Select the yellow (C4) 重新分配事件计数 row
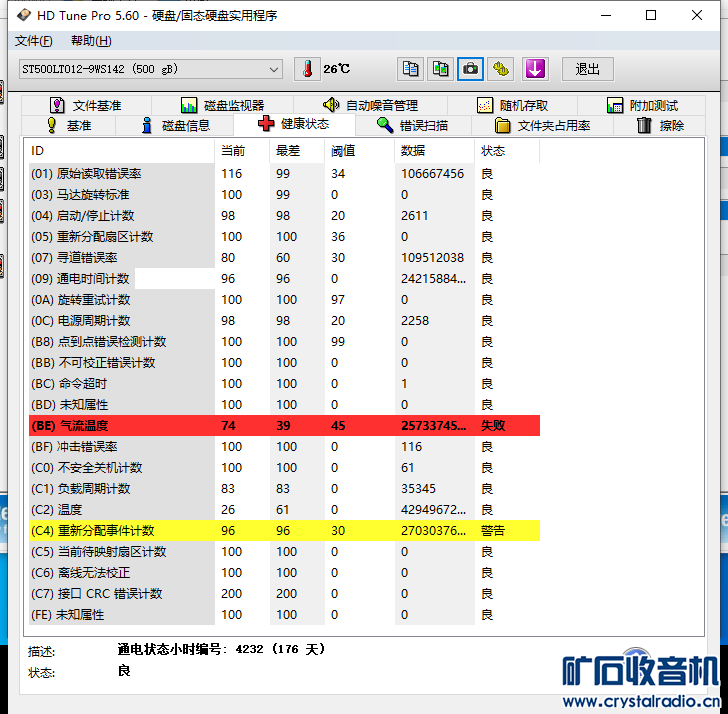728x714 pixels. 284,531
